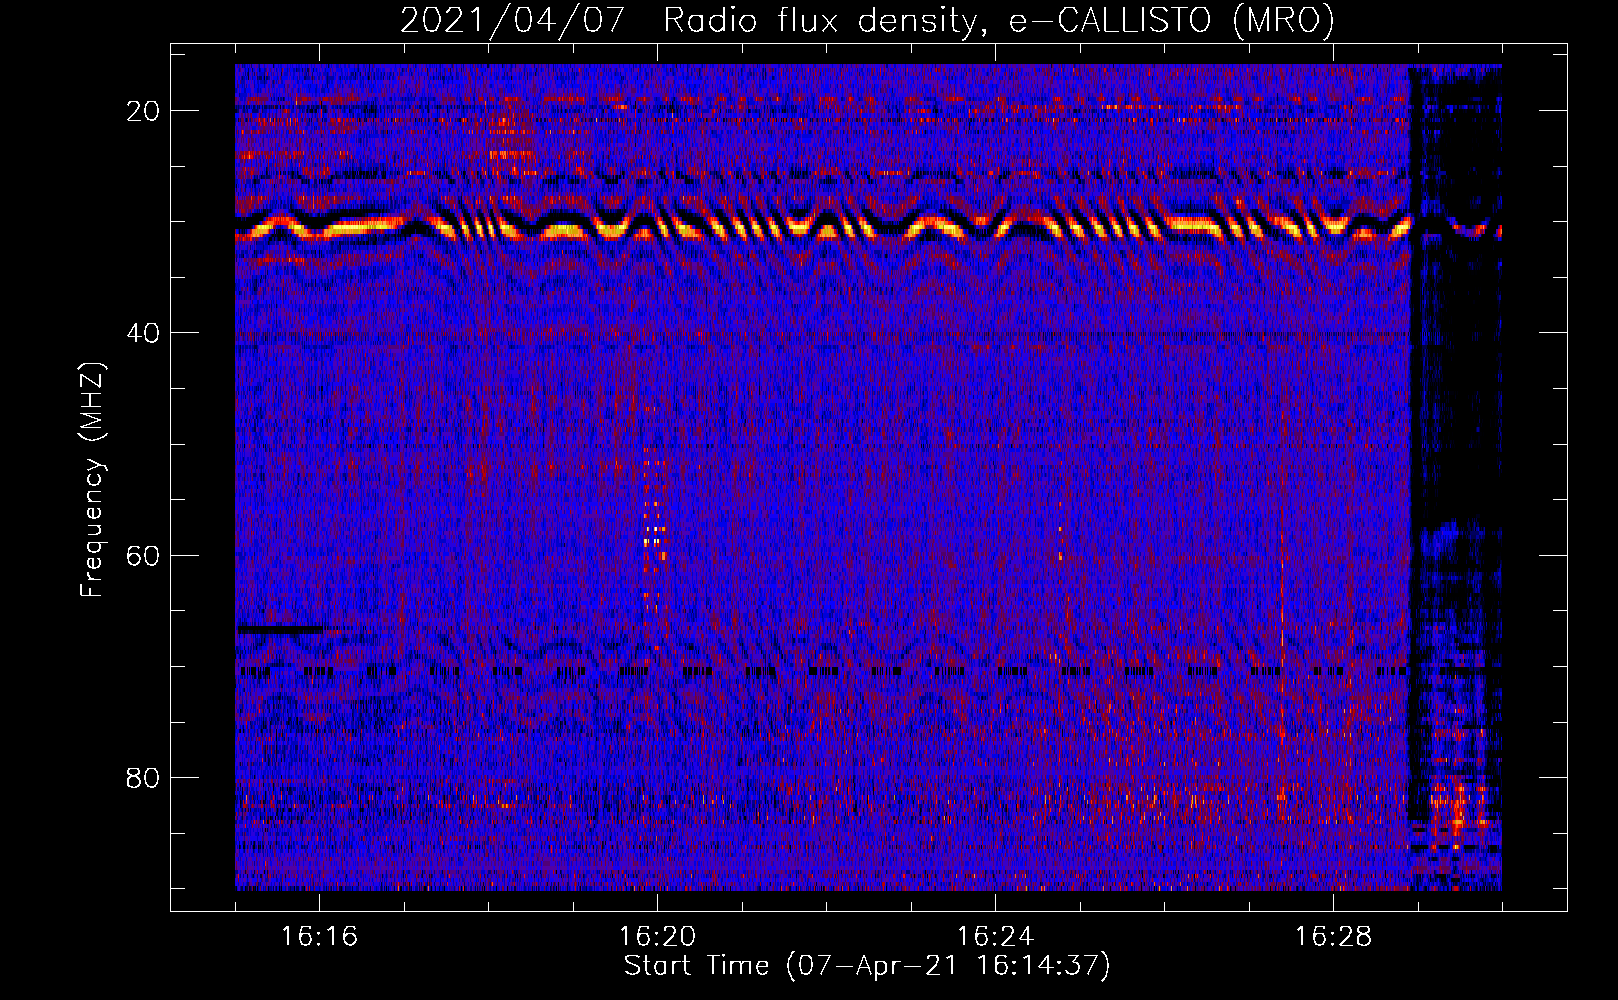This screenshot has width=1618, height=1000.
Task: Click the frequency tick label "60"
Action: (x=144, y=555)
